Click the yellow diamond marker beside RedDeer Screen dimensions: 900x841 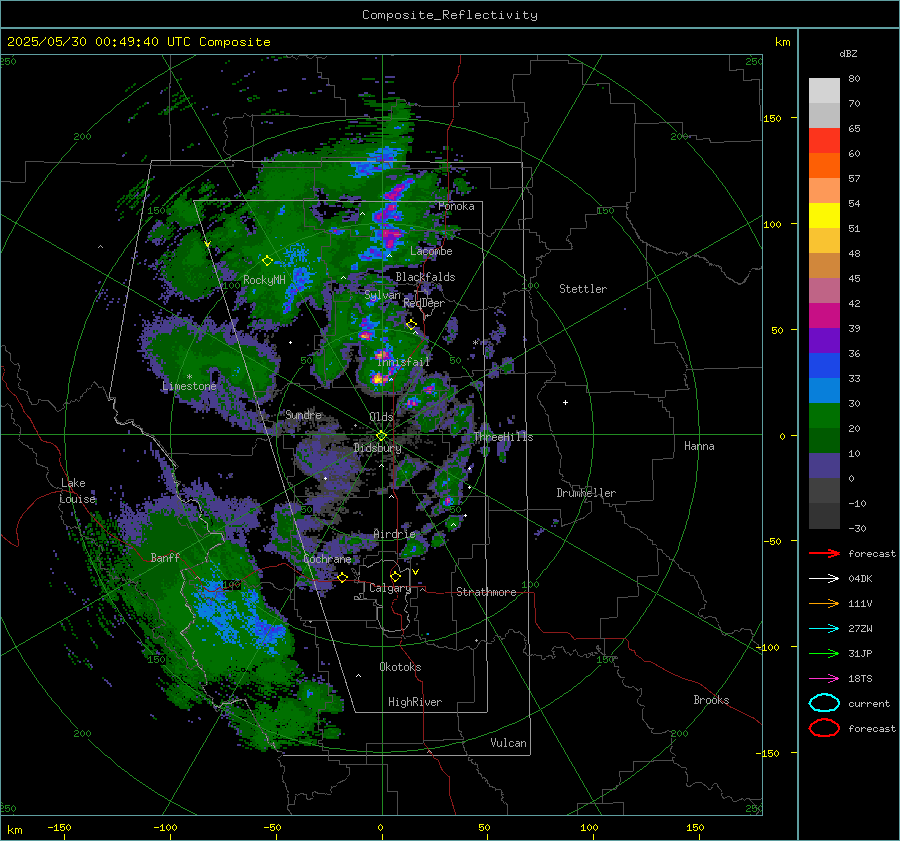point(411,325)
